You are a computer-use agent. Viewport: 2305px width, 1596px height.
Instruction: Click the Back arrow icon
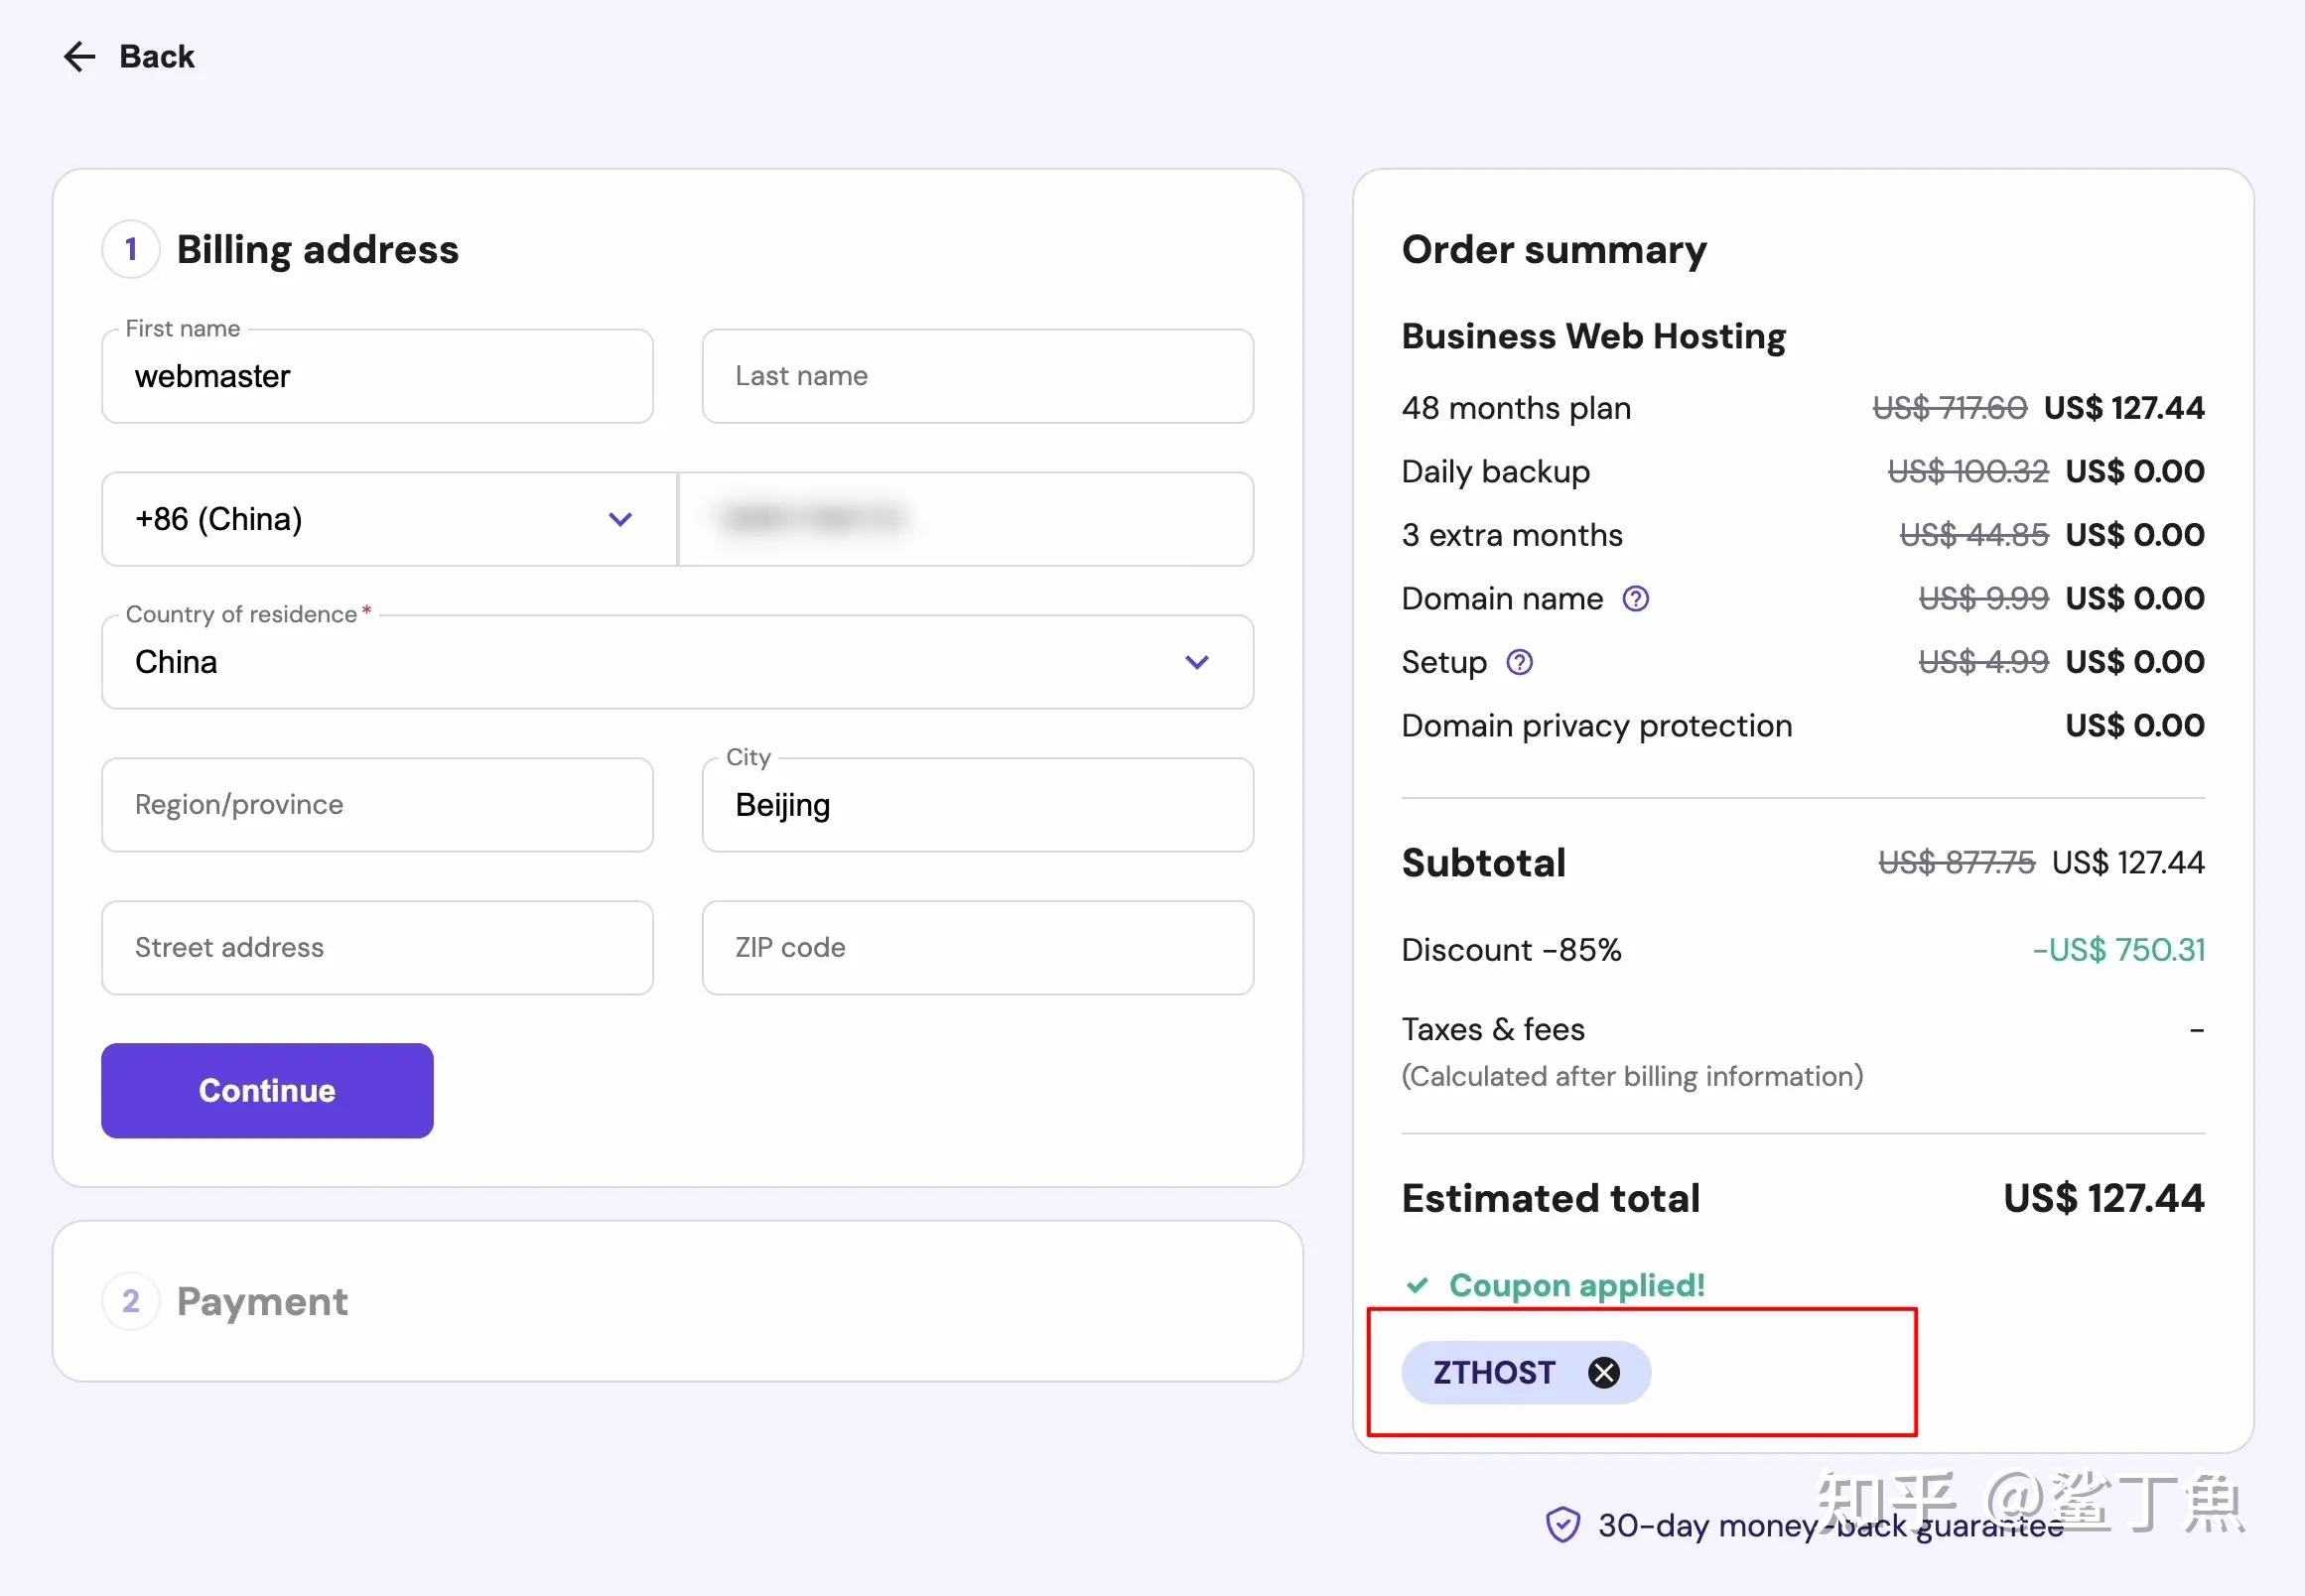click(79, 57)
